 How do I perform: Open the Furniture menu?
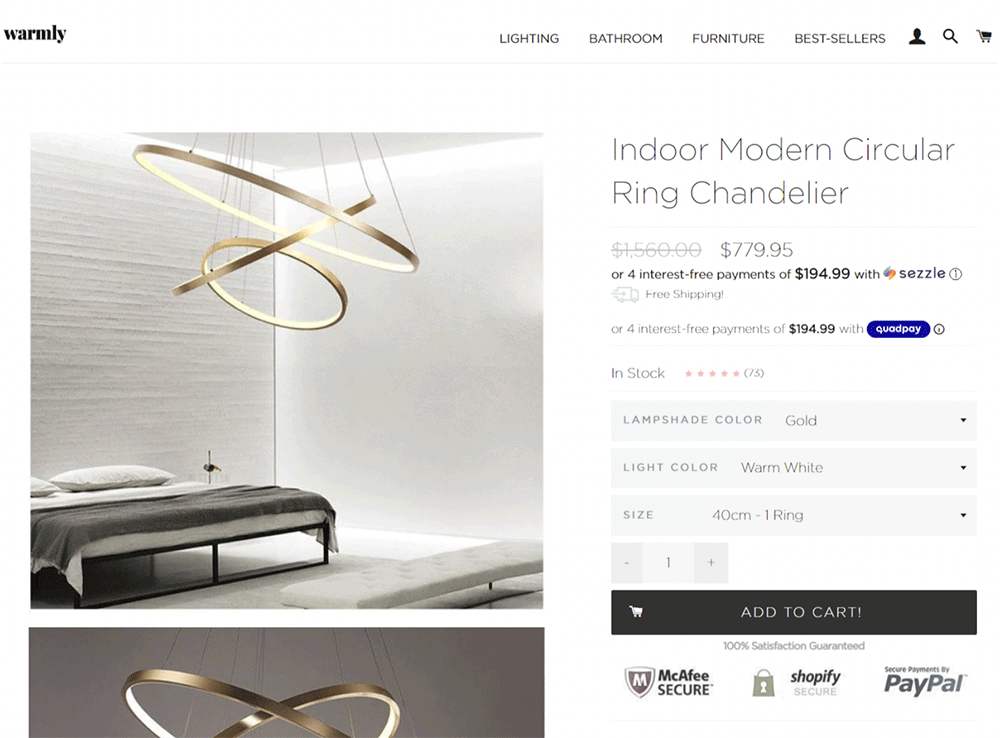click(x=728, y=38)
